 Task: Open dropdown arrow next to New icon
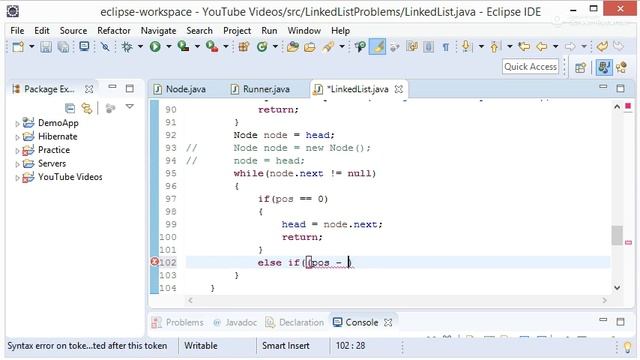point(31,47)
